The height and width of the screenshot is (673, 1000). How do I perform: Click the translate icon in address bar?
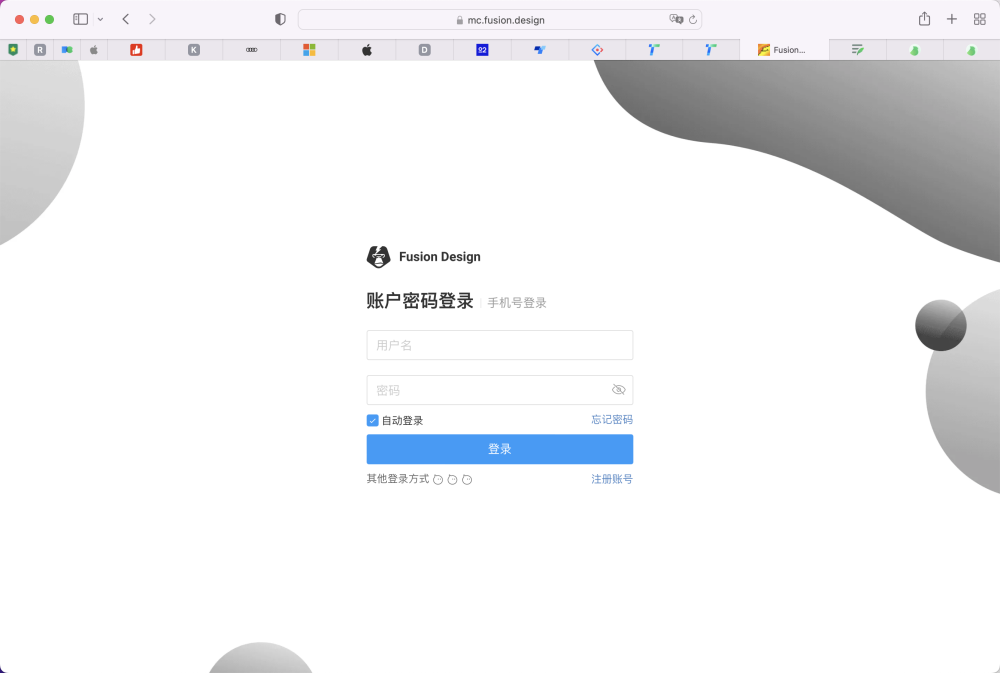tap(676, 19)
